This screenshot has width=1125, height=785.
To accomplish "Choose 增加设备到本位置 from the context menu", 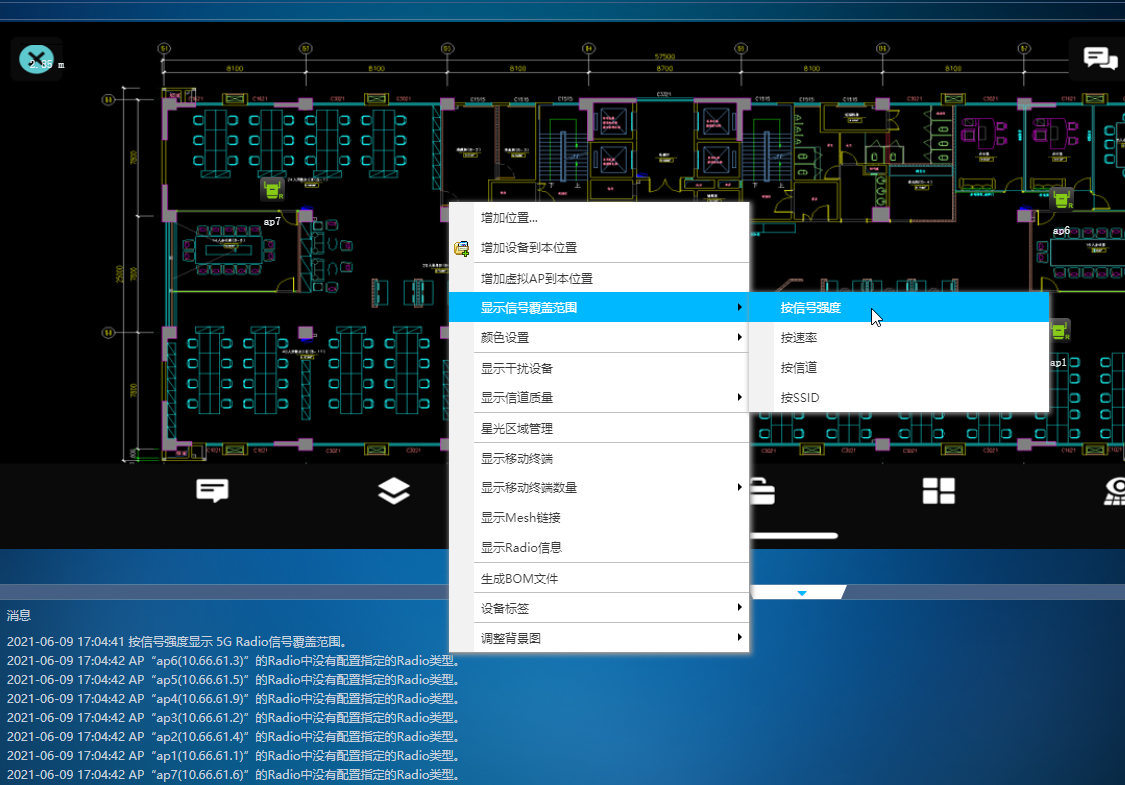I will pos(599,248).
